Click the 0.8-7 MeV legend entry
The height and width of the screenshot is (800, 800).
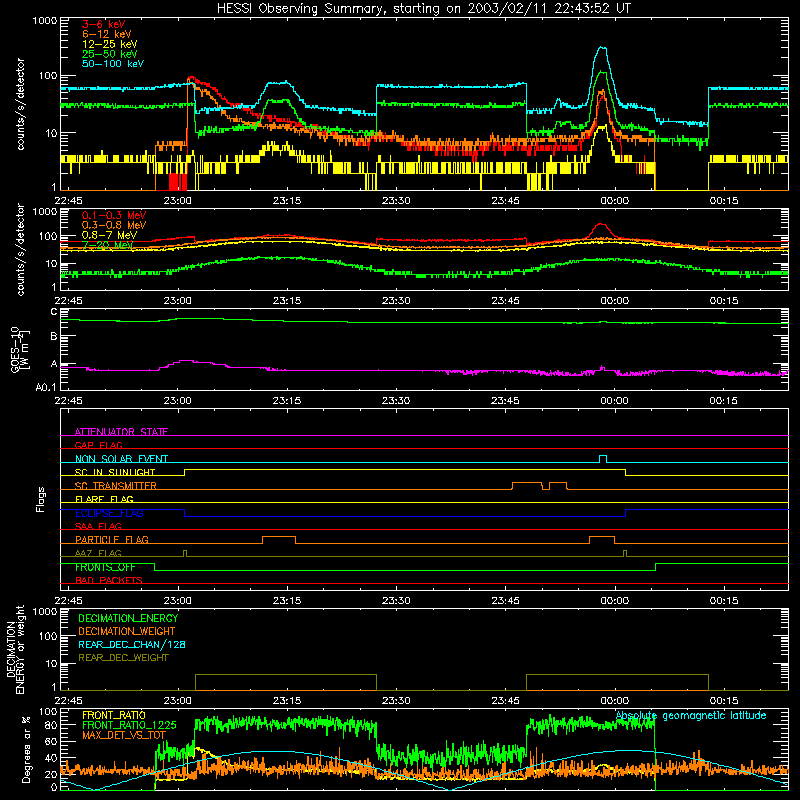click(109, 235)
